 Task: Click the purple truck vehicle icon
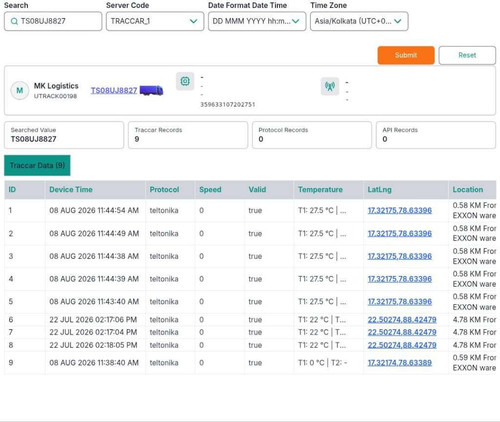[151, 90]
